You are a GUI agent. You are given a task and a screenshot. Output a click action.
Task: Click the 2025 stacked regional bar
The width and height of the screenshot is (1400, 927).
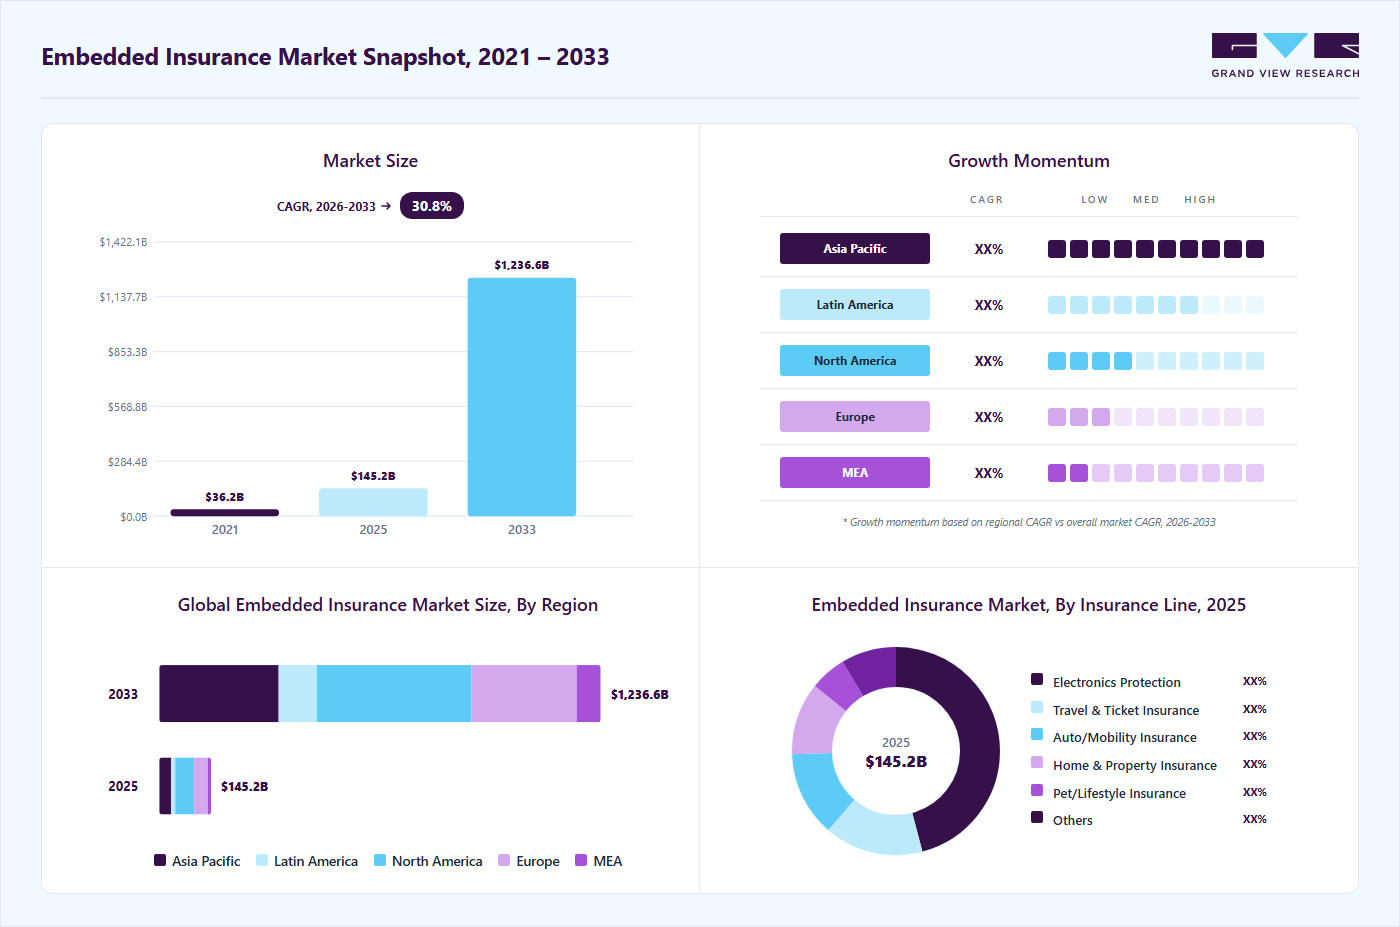185,786
